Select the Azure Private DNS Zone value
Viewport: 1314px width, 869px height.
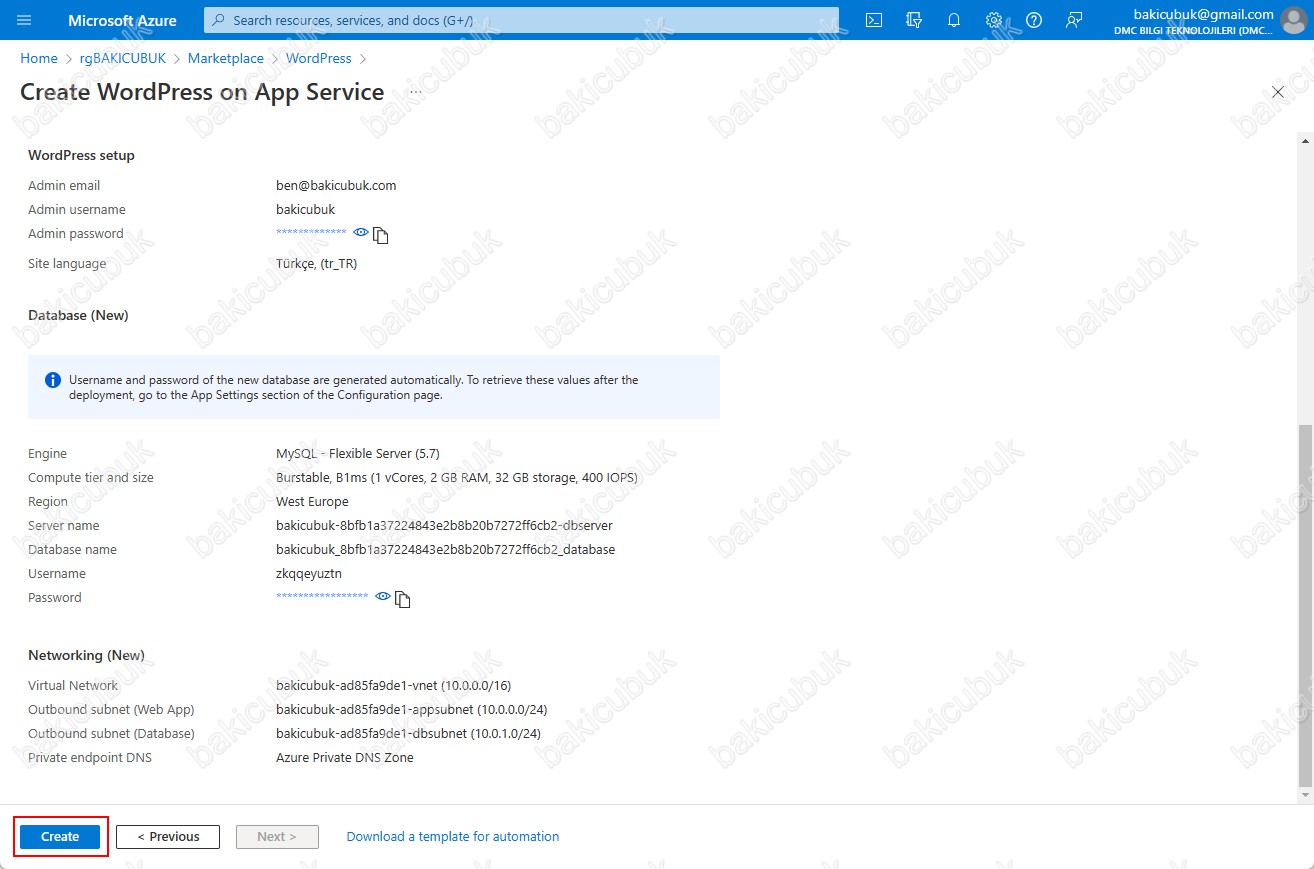coord(345,758)
